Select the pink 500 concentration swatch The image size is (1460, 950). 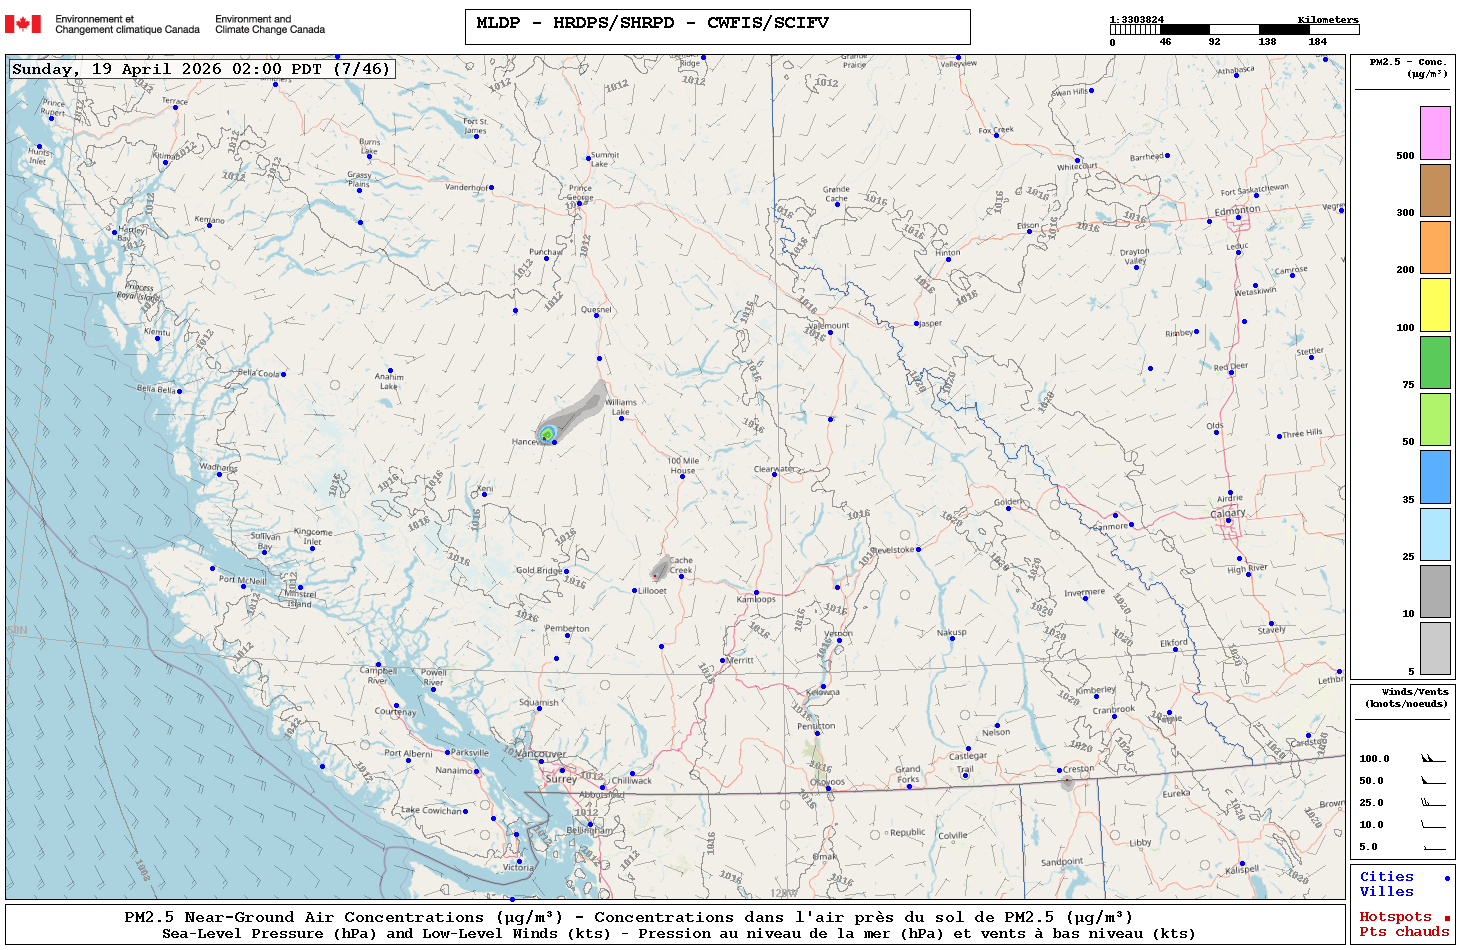pyautogui.click(x=1435, y=133)
